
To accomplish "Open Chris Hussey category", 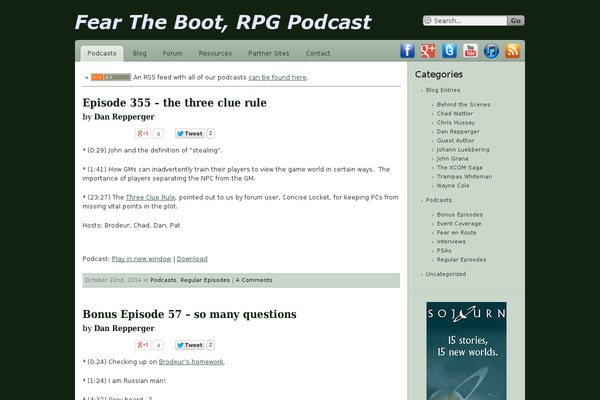I will tap(456, 122).
